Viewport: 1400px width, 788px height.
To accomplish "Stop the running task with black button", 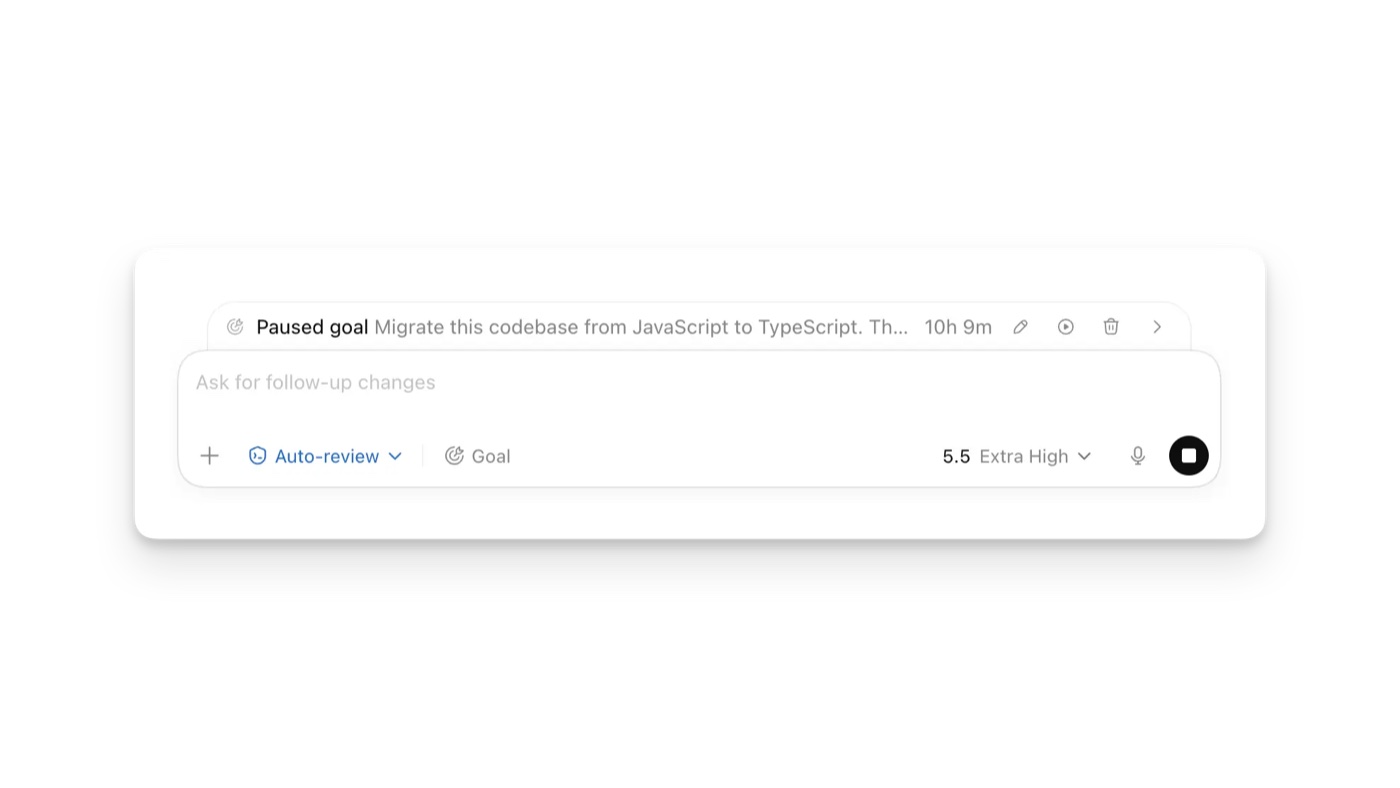I will click(x=1189, y=456).
